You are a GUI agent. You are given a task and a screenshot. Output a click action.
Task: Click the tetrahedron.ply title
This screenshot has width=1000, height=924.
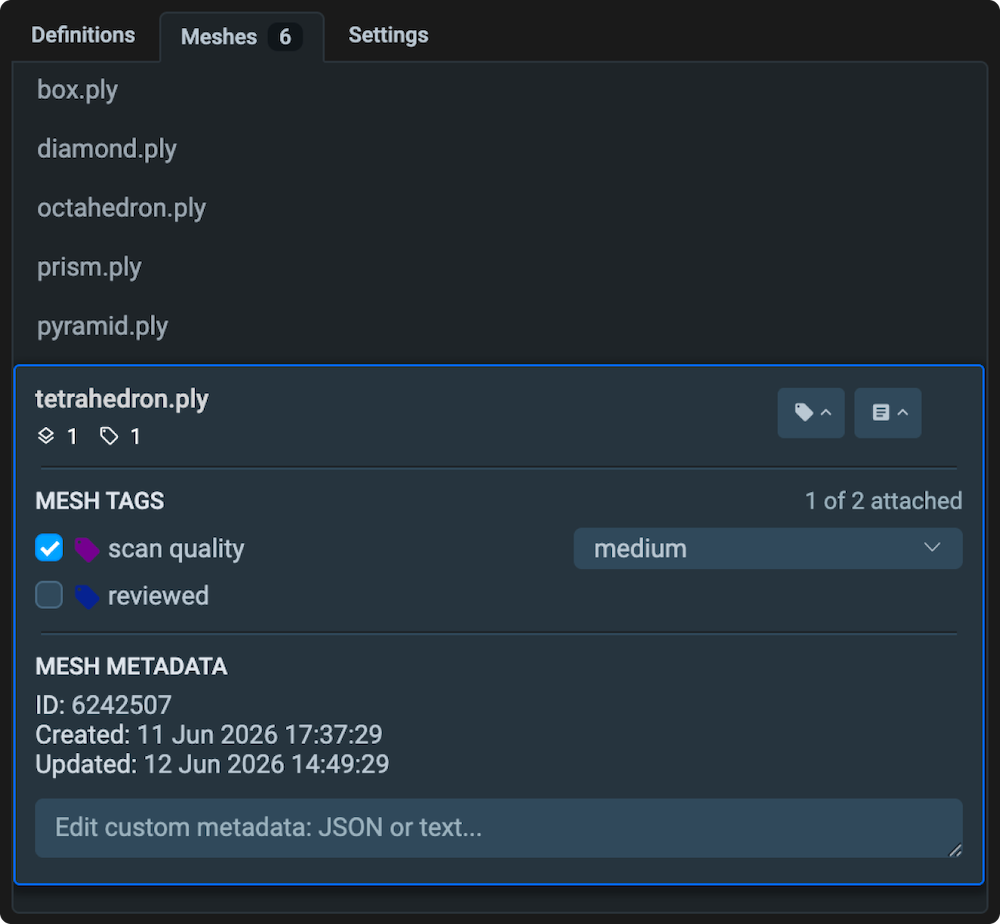point(122,399)
